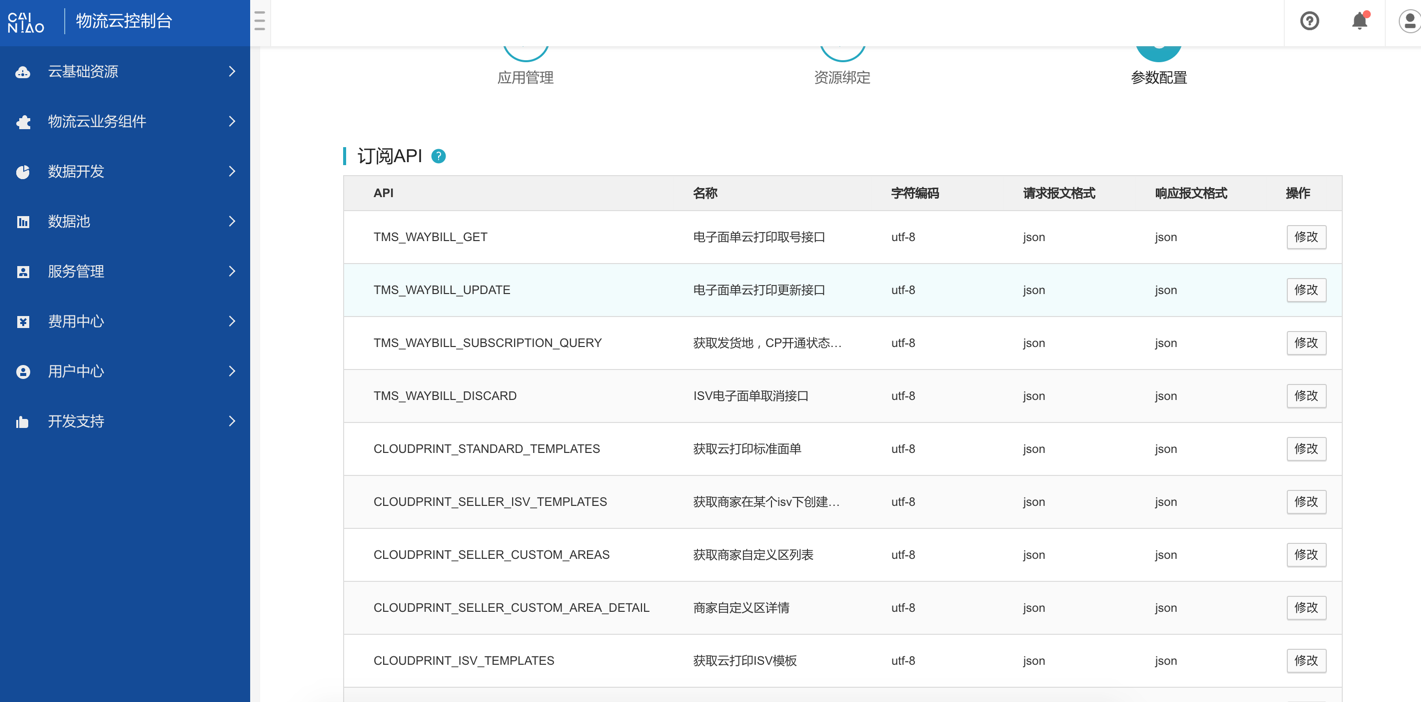Viewport: 1421px width, 702px height.
Task: Select the TMS_WAYBILL_GET API name
Action: 430,237
